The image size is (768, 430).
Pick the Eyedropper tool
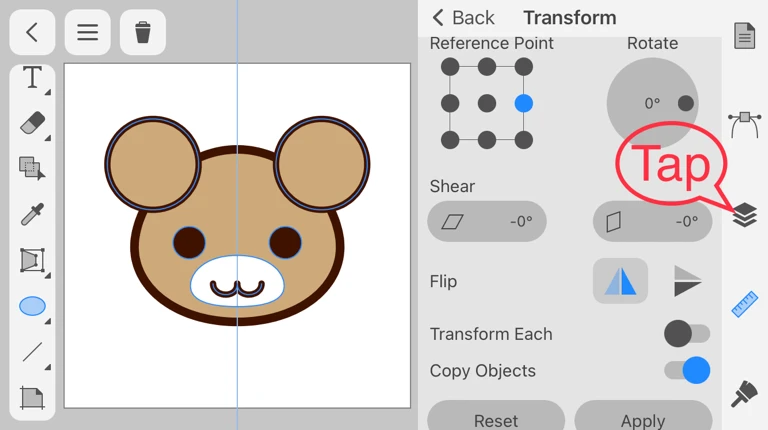point(32,214)
